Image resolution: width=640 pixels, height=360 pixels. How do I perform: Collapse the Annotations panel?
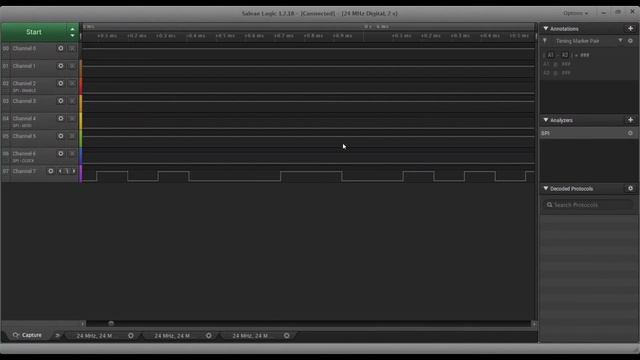546,29
